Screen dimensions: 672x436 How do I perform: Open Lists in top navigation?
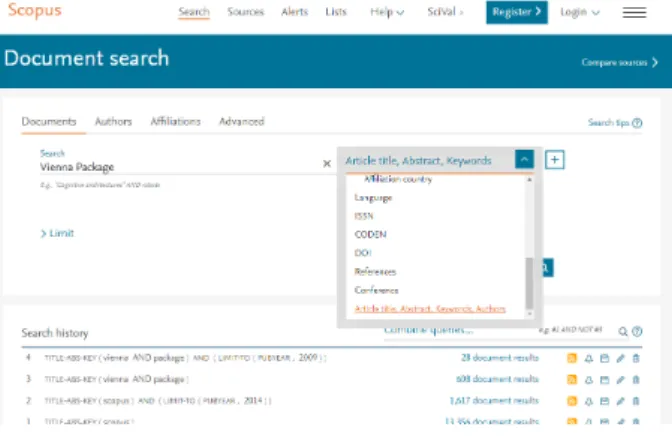(x=336, y=12)
